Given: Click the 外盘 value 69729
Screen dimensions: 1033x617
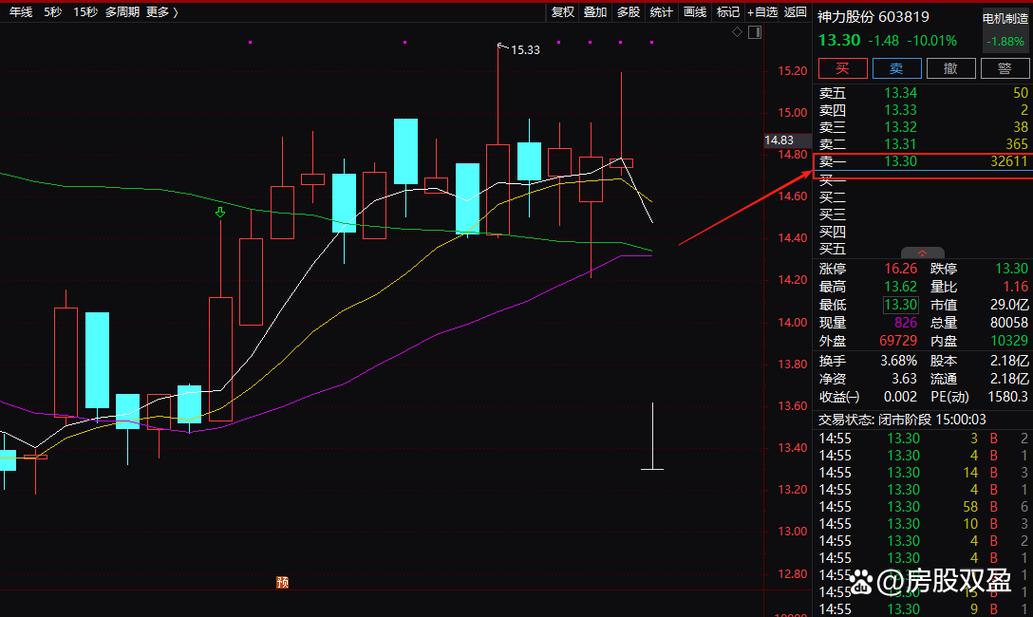Looking at the screenshot, I should (x=898, y=340).
